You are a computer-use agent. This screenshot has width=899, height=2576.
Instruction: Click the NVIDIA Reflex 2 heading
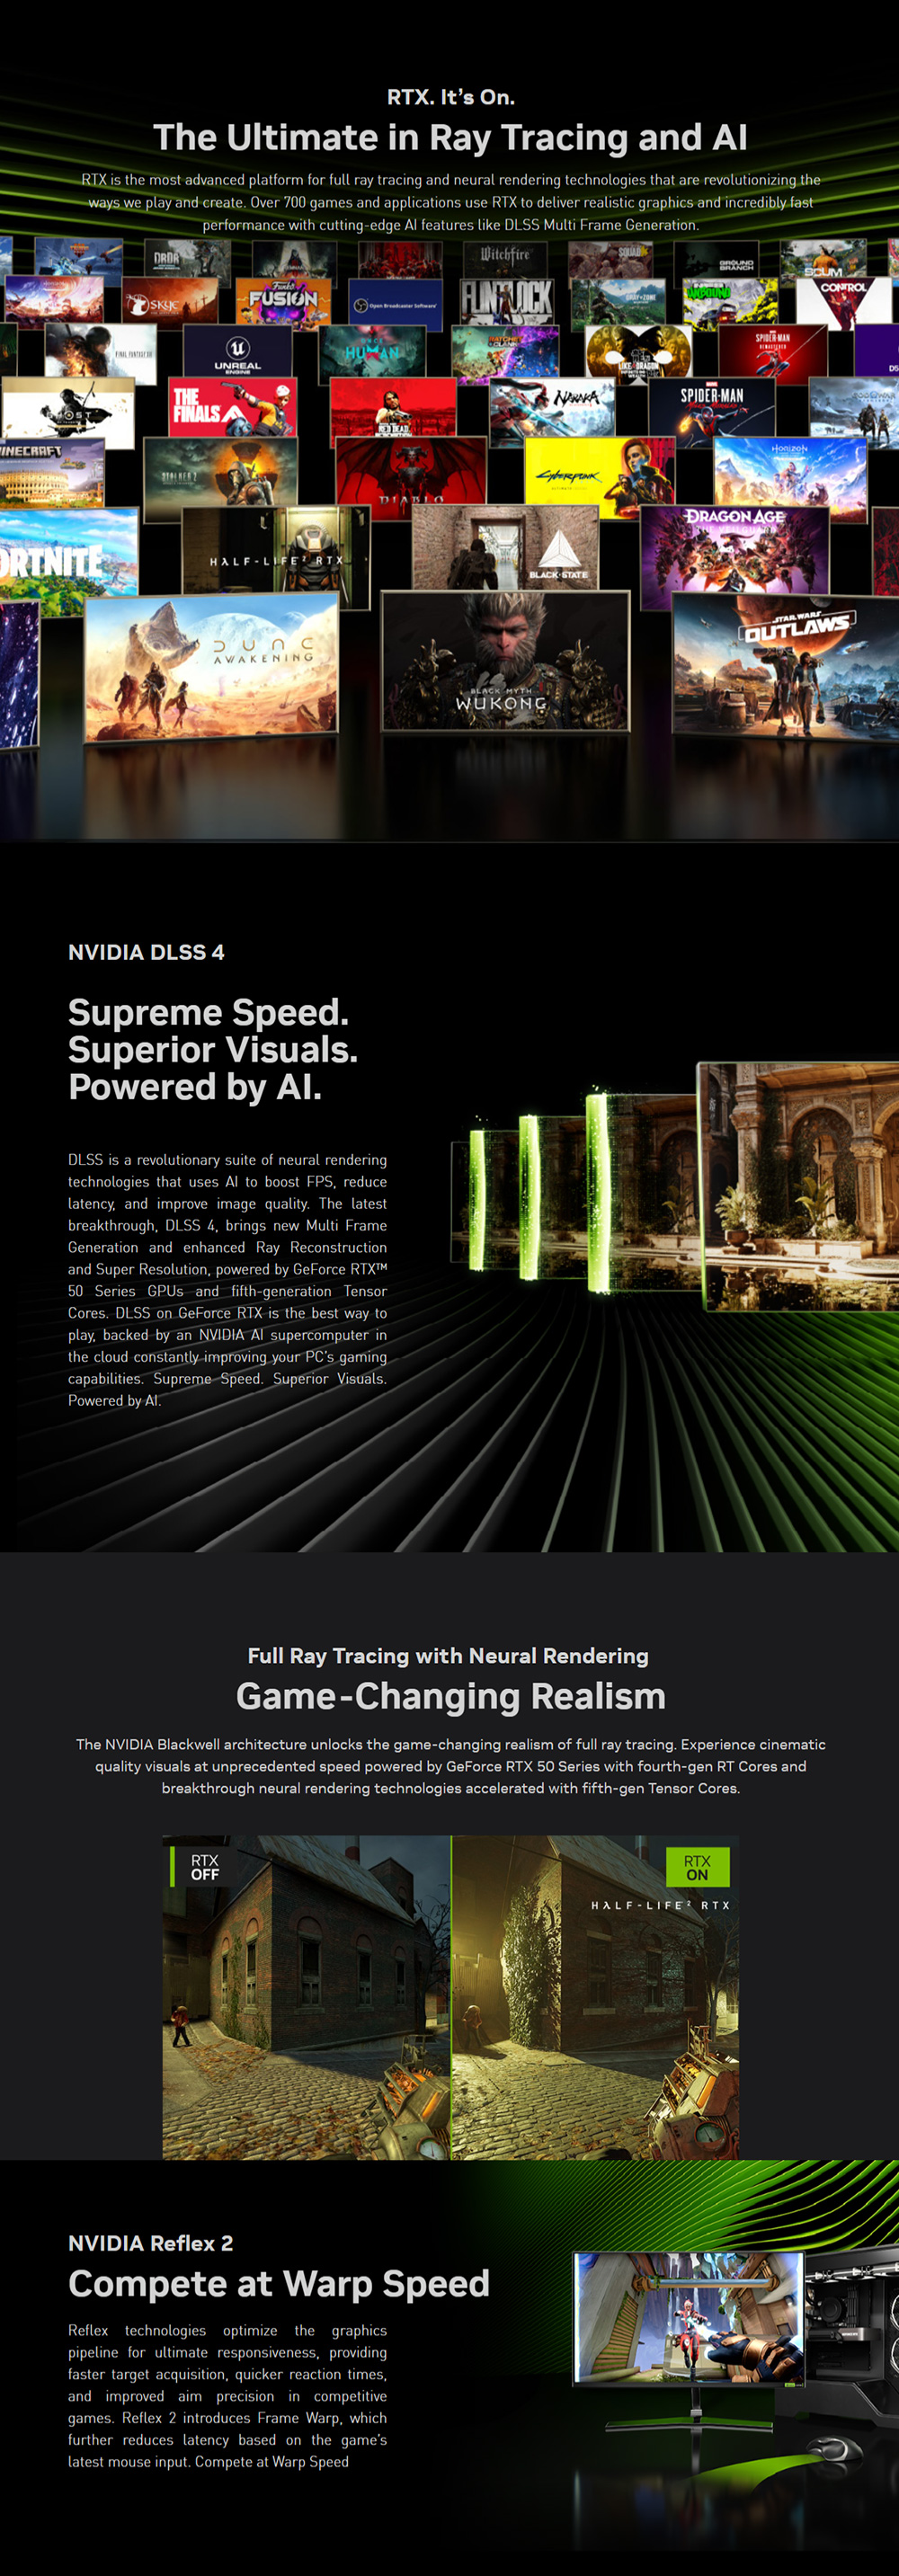point(150,2243)
